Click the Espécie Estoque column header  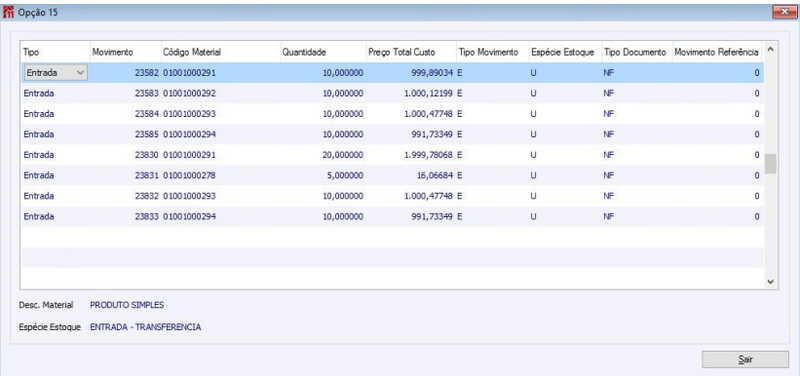point(565,52)
